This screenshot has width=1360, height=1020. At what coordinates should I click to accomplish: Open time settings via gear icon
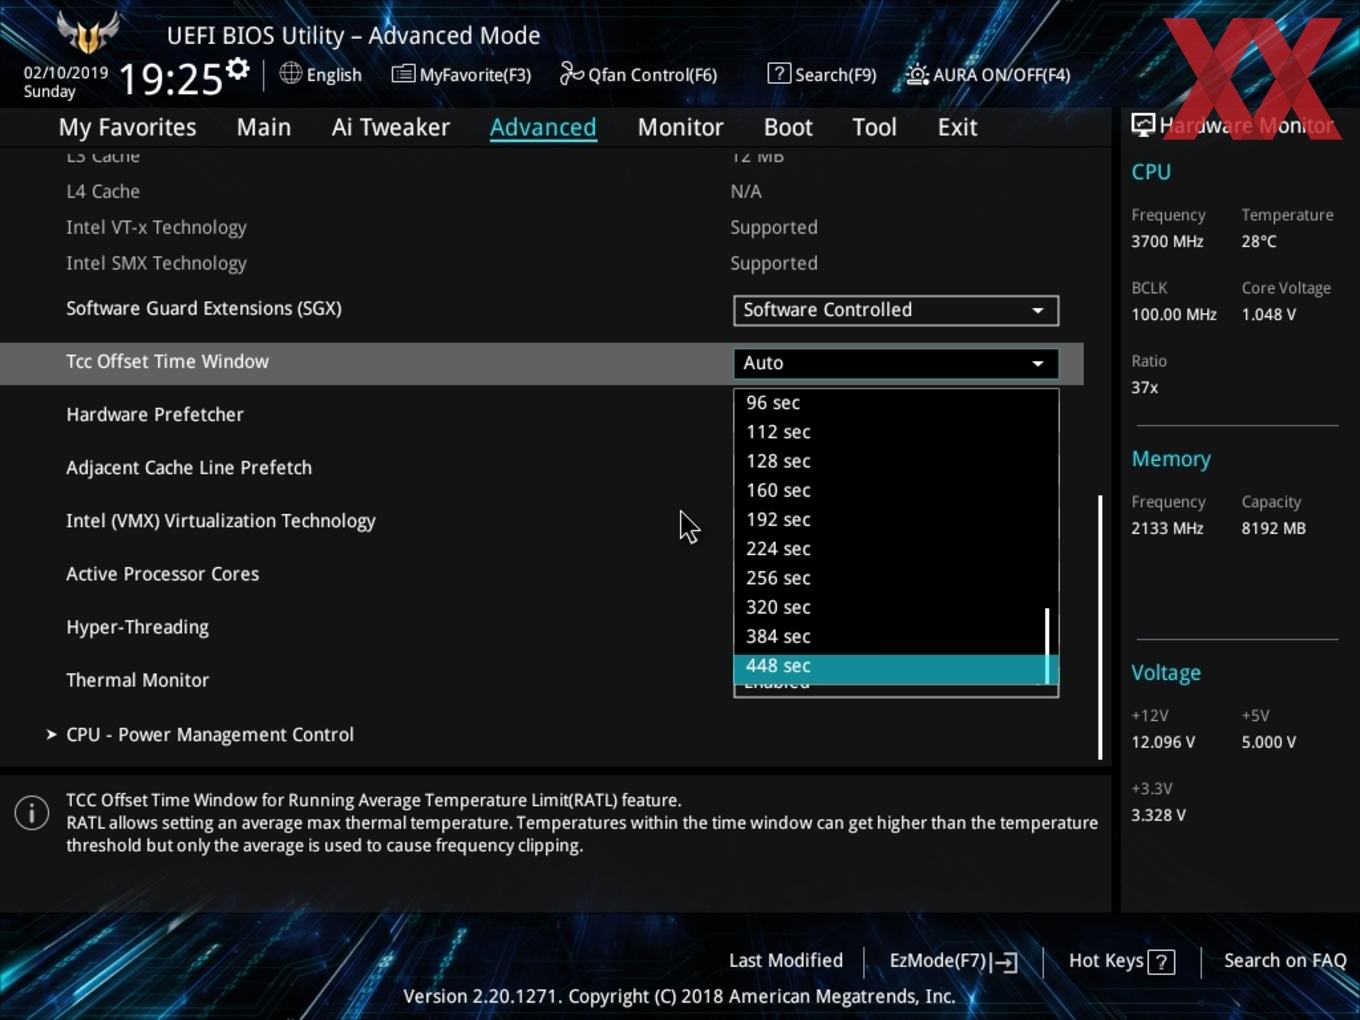[x=237, y=69]
